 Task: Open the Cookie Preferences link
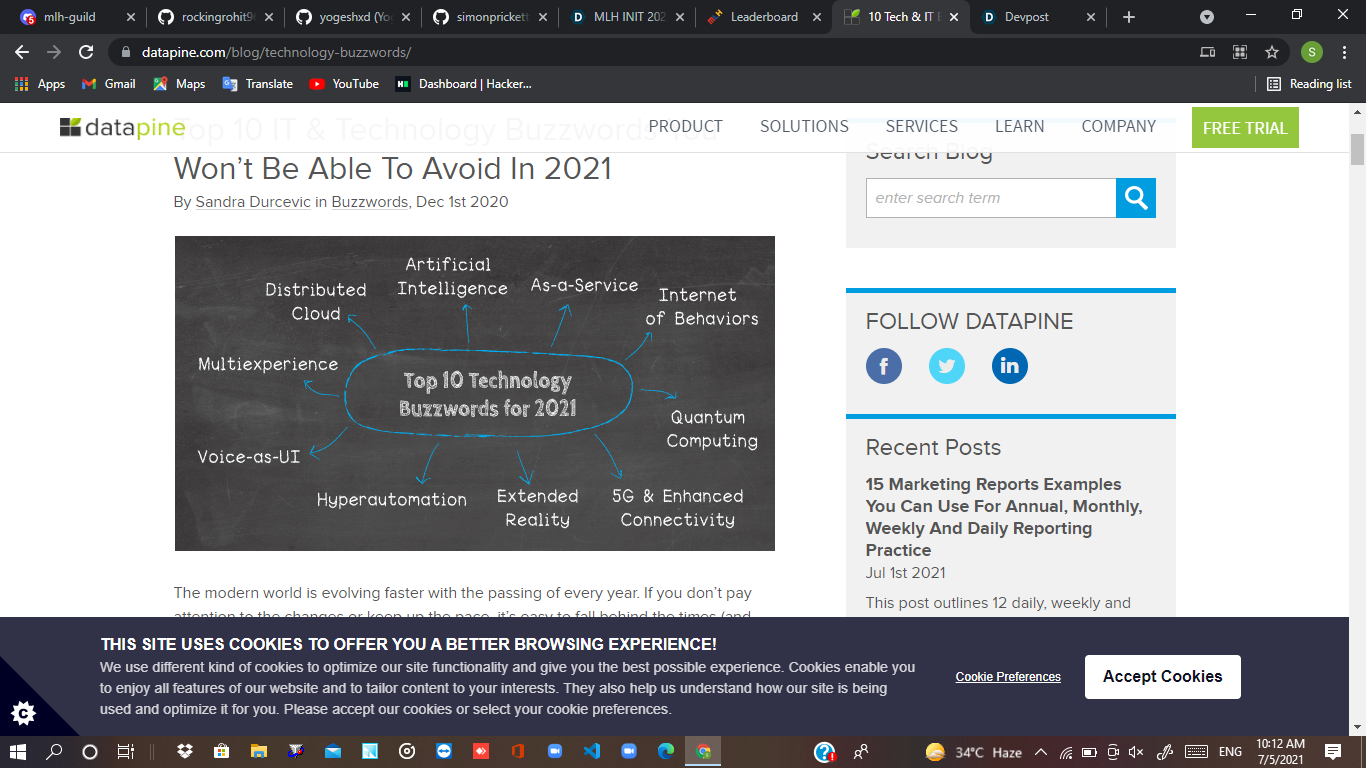click(x=1008, y=677)
